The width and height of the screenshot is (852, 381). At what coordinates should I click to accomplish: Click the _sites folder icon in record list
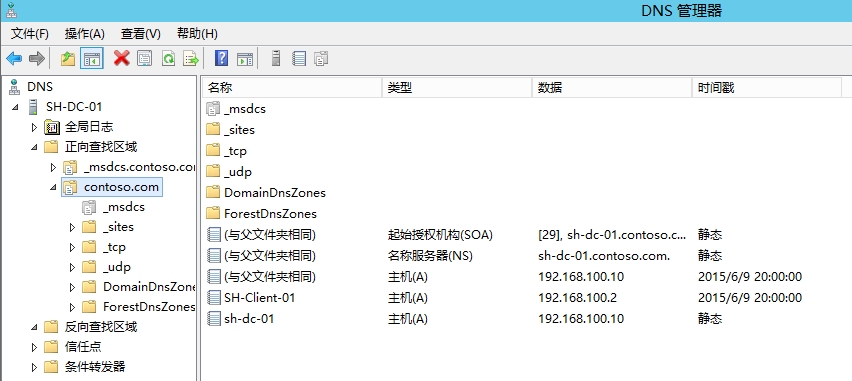pyautogui.click(x=214, y=130)
